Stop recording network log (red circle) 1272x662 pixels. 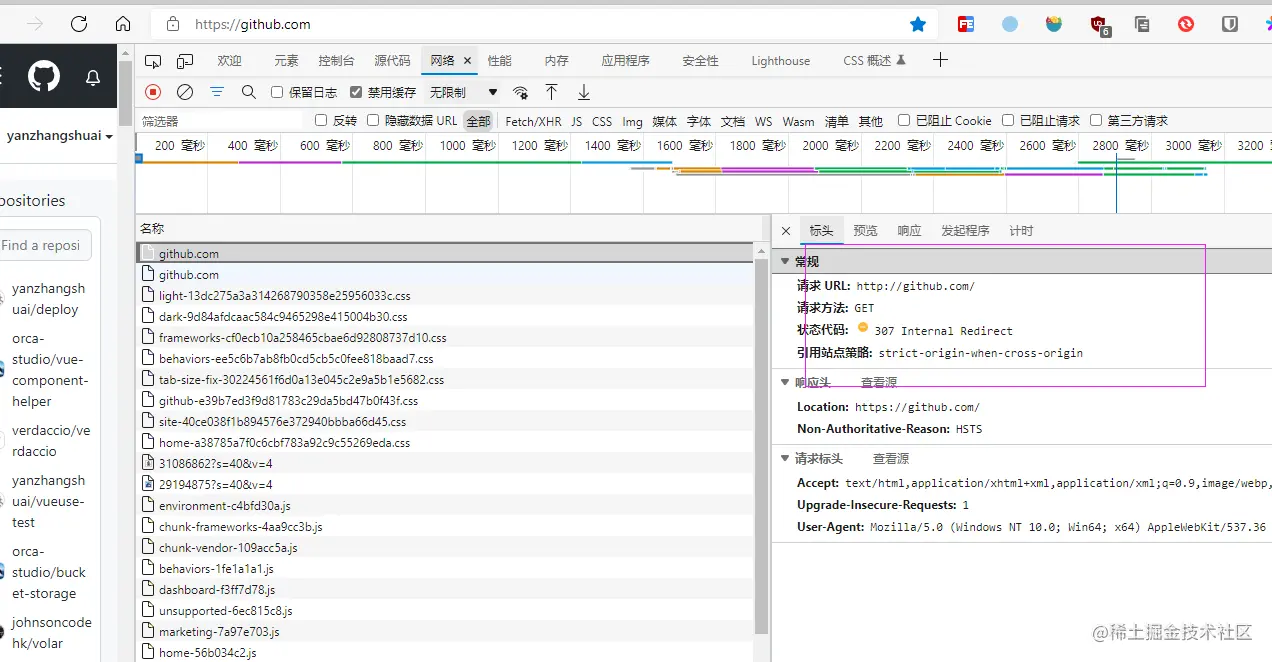(153, 92)
